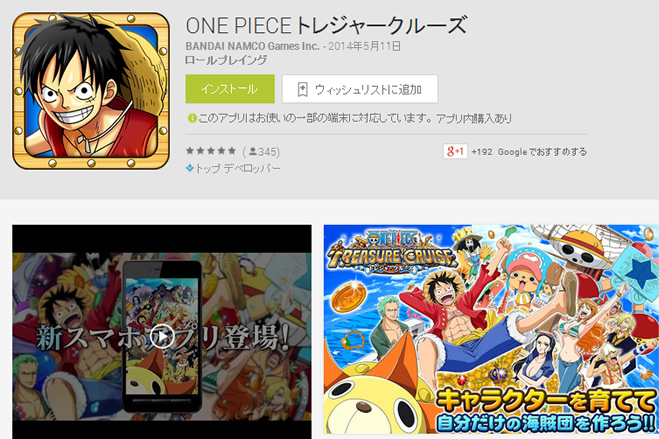This screenshot has width=659, height=439.
Task: Open the ロールプレイング category link
Action: (x=226, y=60)
